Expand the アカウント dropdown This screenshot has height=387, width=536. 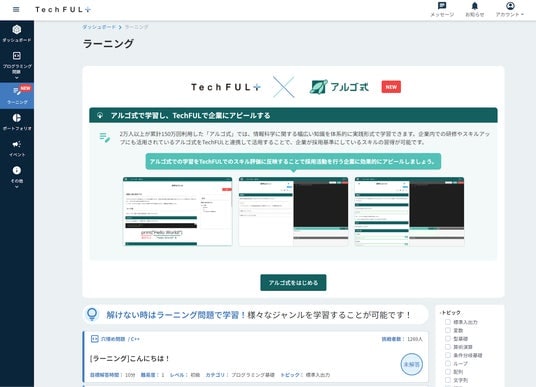[510, 9]
